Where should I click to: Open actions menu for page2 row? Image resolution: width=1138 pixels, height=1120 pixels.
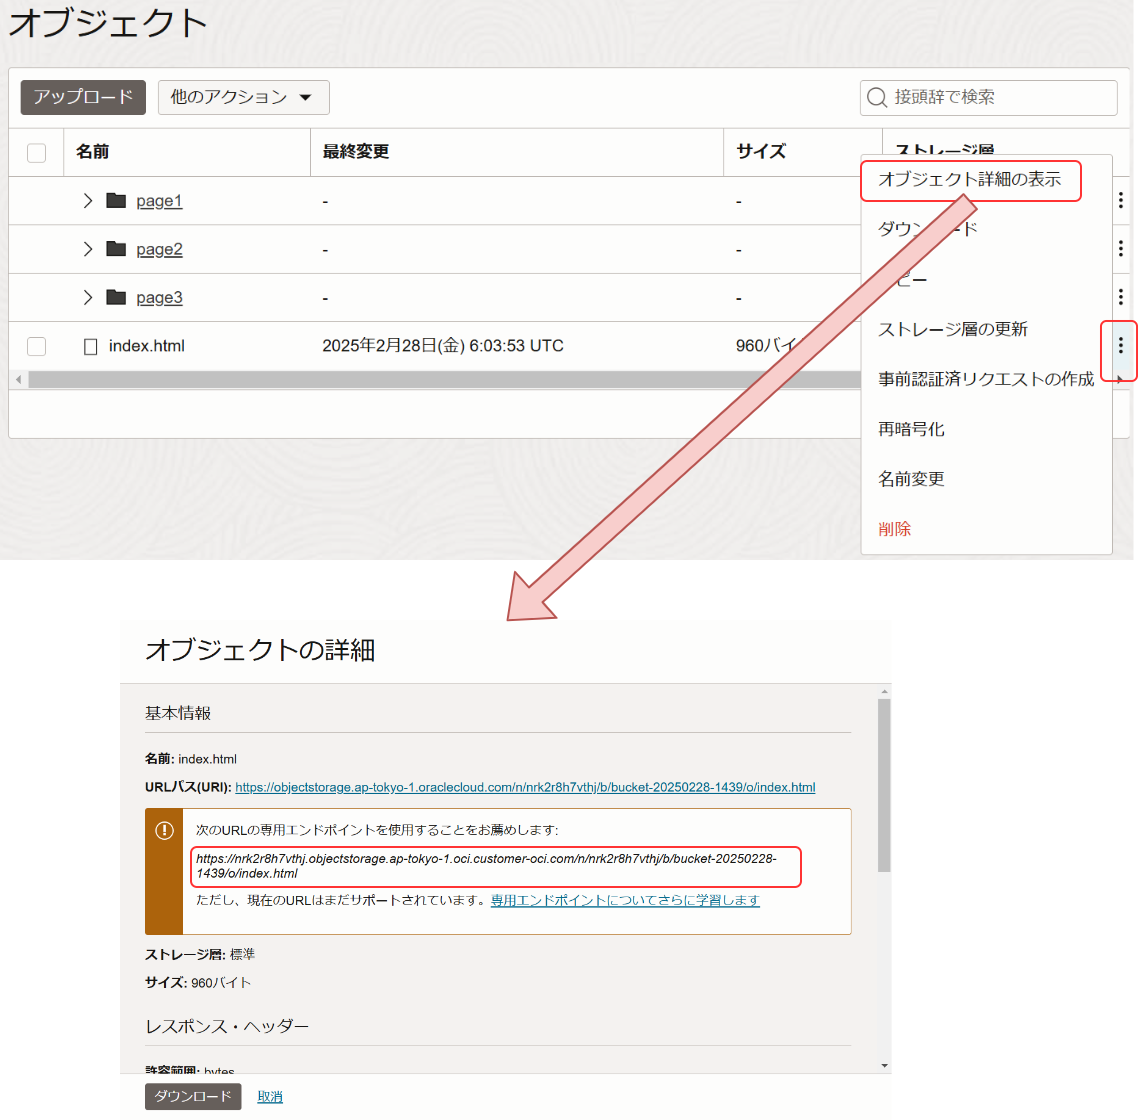[1121, 248]
